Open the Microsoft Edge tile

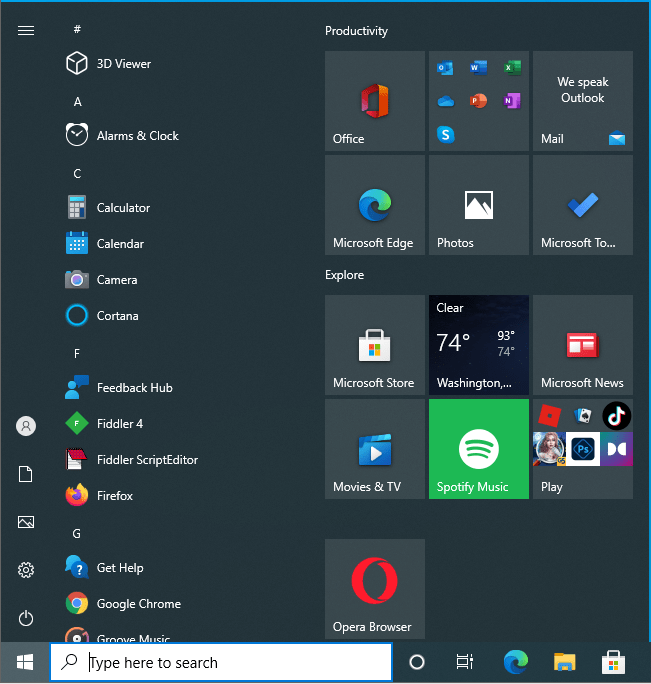(375, 205)
